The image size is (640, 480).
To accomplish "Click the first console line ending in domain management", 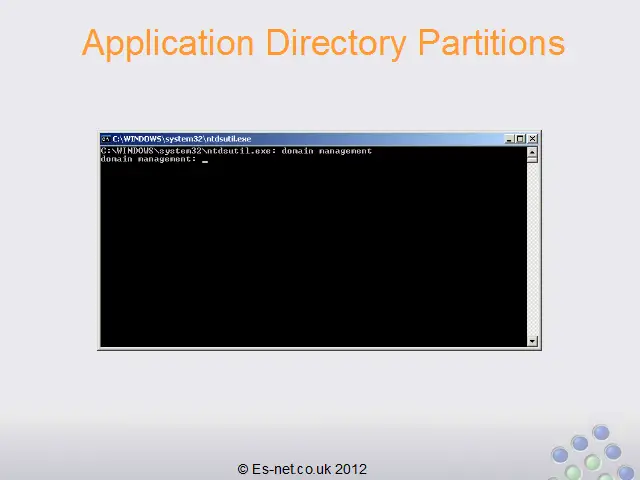I will coord(236,151).
